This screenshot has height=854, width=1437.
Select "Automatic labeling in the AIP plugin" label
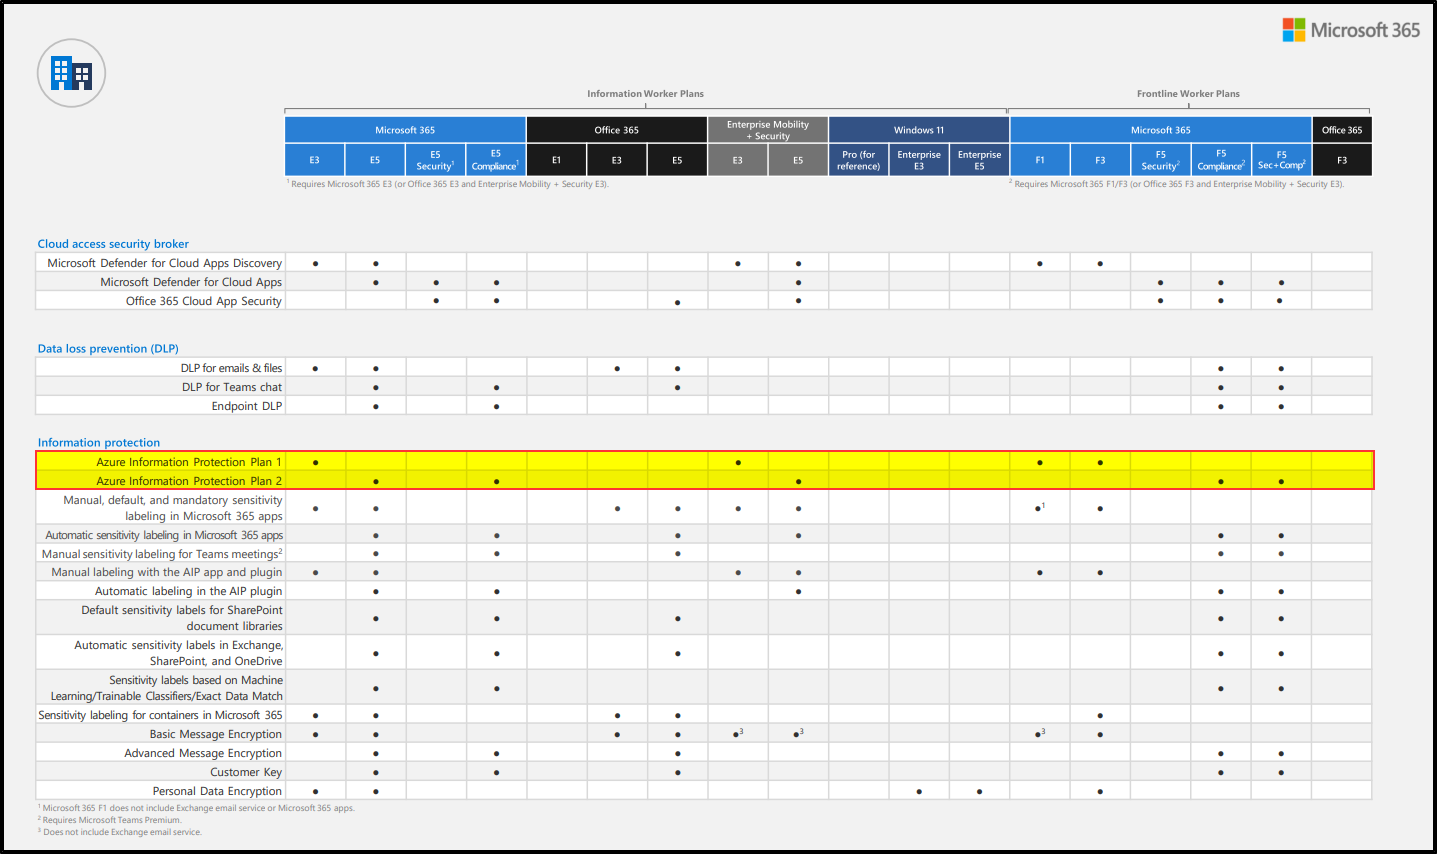189,592
